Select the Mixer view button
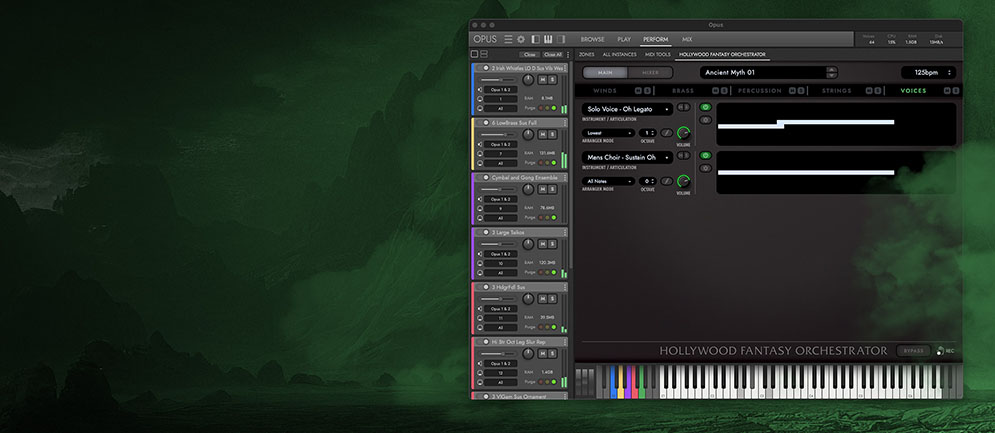The image size is (995, 433). (x=650, y=72)
